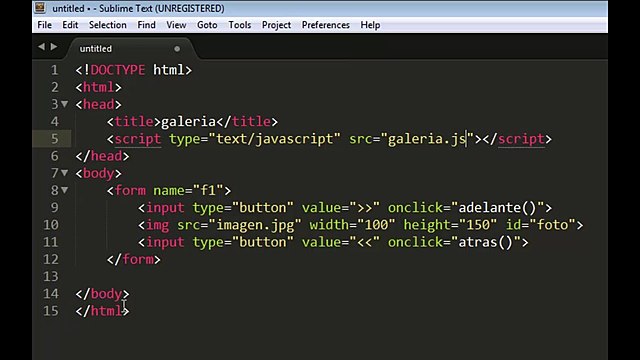
Task: Click the value "<<" on line 11
Action: [x=364, y=242]
